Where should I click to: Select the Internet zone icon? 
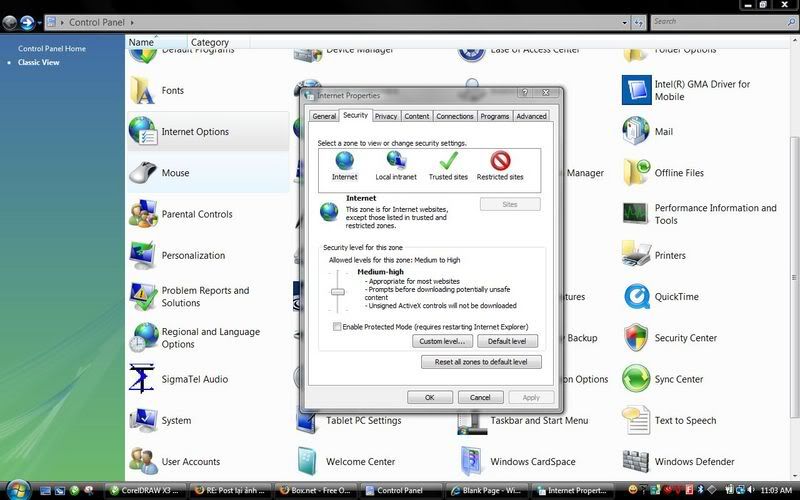tap(344, 161)
